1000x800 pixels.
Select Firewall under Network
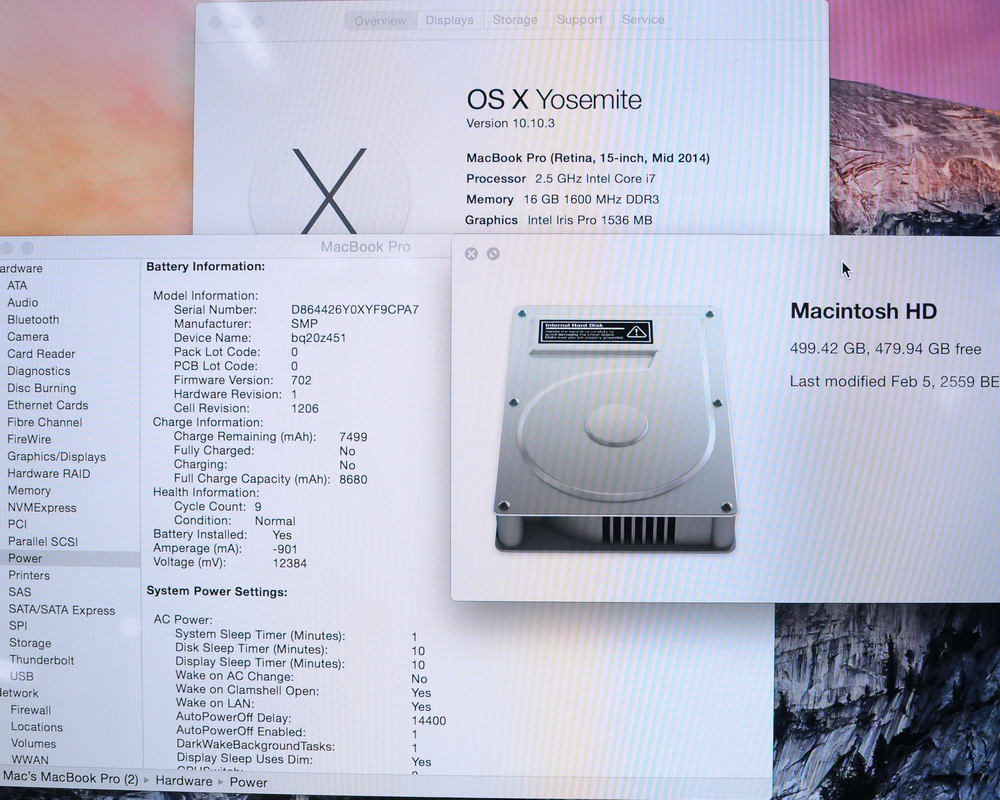tap(31, 710)
